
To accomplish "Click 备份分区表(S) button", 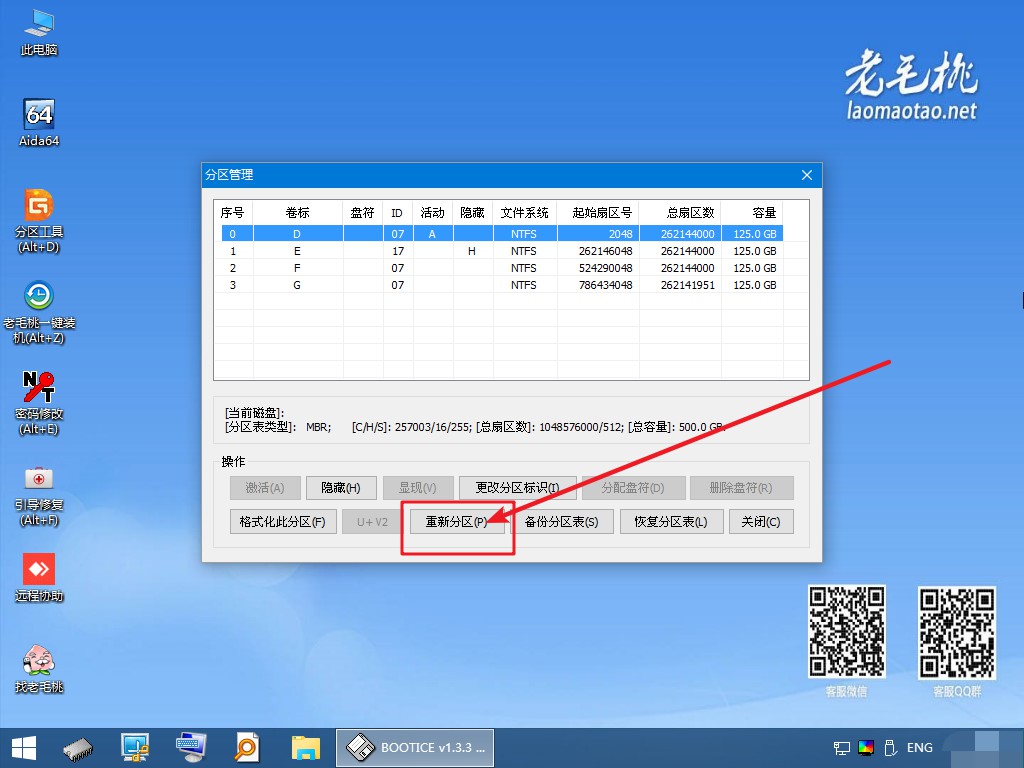I will coord(561,522).
